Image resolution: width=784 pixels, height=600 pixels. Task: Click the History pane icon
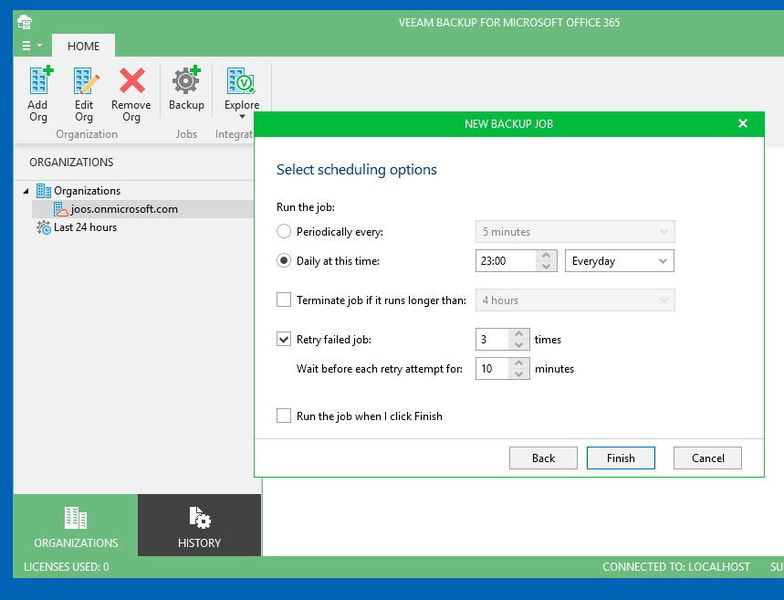click(199, 518)
